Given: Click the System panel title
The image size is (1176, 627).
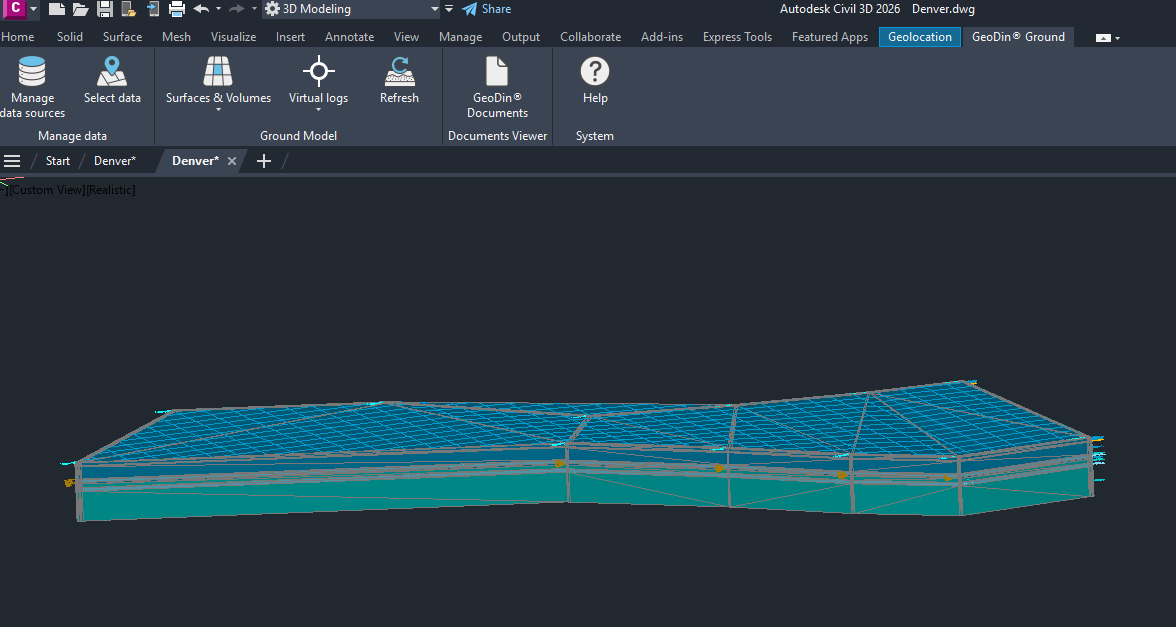Looking at the screenshot, I should point(595,136).
